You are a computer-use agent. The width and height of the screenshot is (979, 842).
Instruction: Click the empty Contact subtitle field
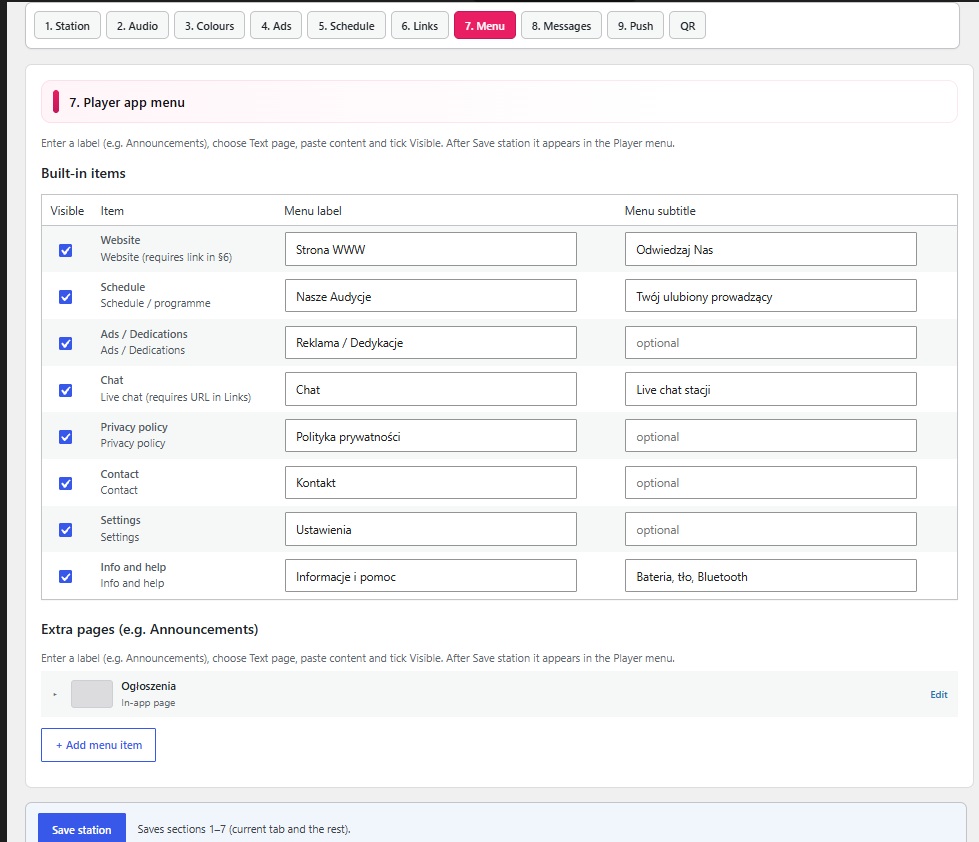point(770,482)
